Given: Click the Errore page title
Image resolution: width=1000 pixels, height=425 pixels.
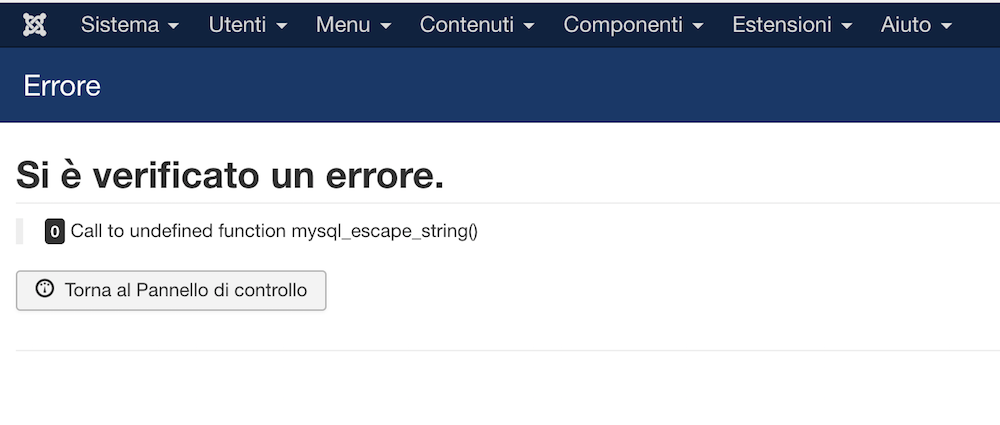Looking at the screenshot, I should point(62,86).
